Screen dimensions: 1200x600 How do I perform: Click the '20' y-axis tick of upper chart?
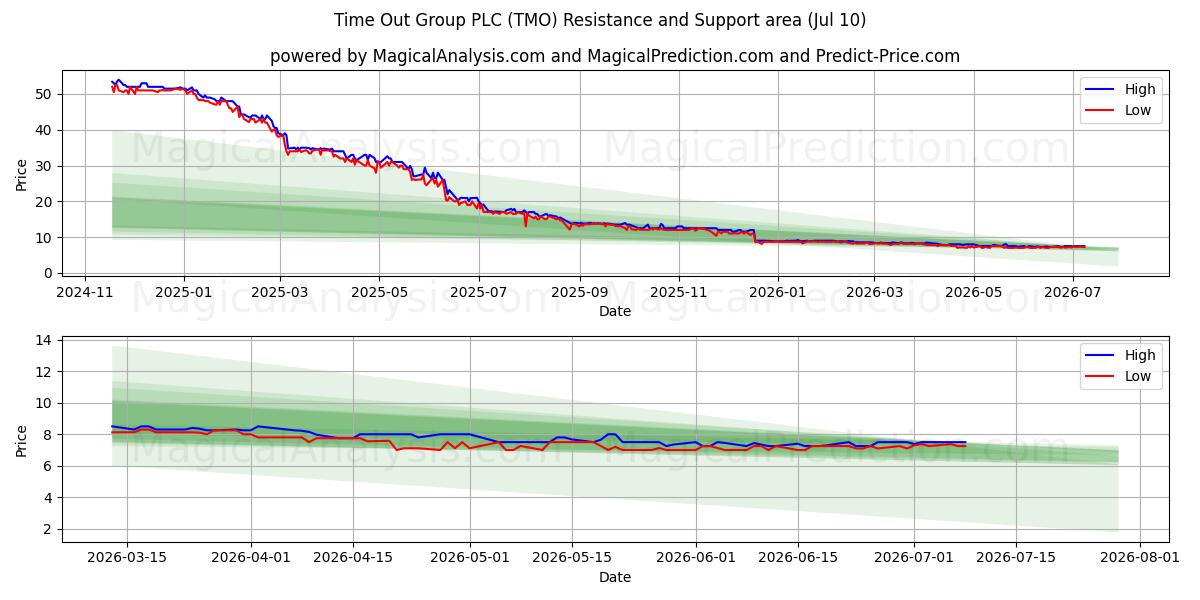(x=45, y=202)
